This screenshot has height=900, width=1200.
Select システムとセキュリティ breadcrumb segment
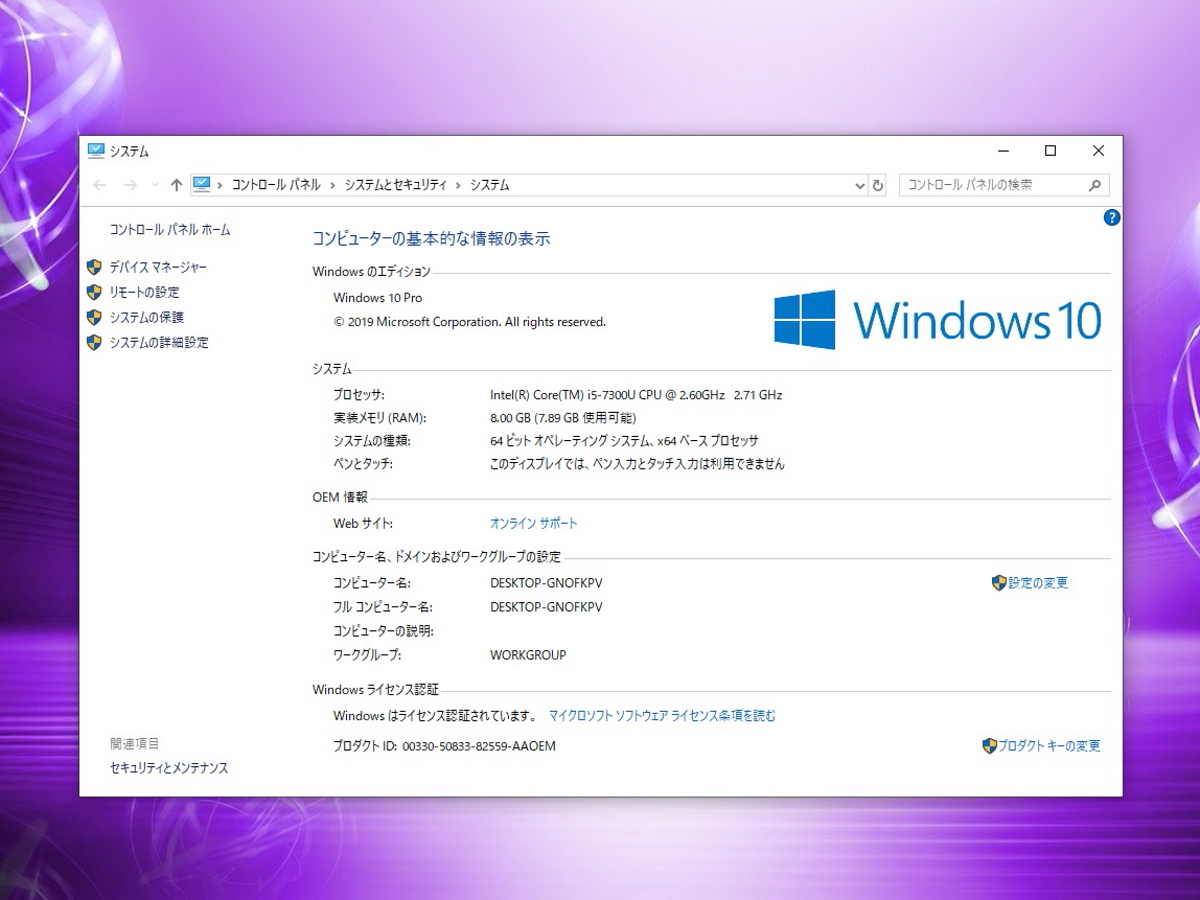pos(396,185)
